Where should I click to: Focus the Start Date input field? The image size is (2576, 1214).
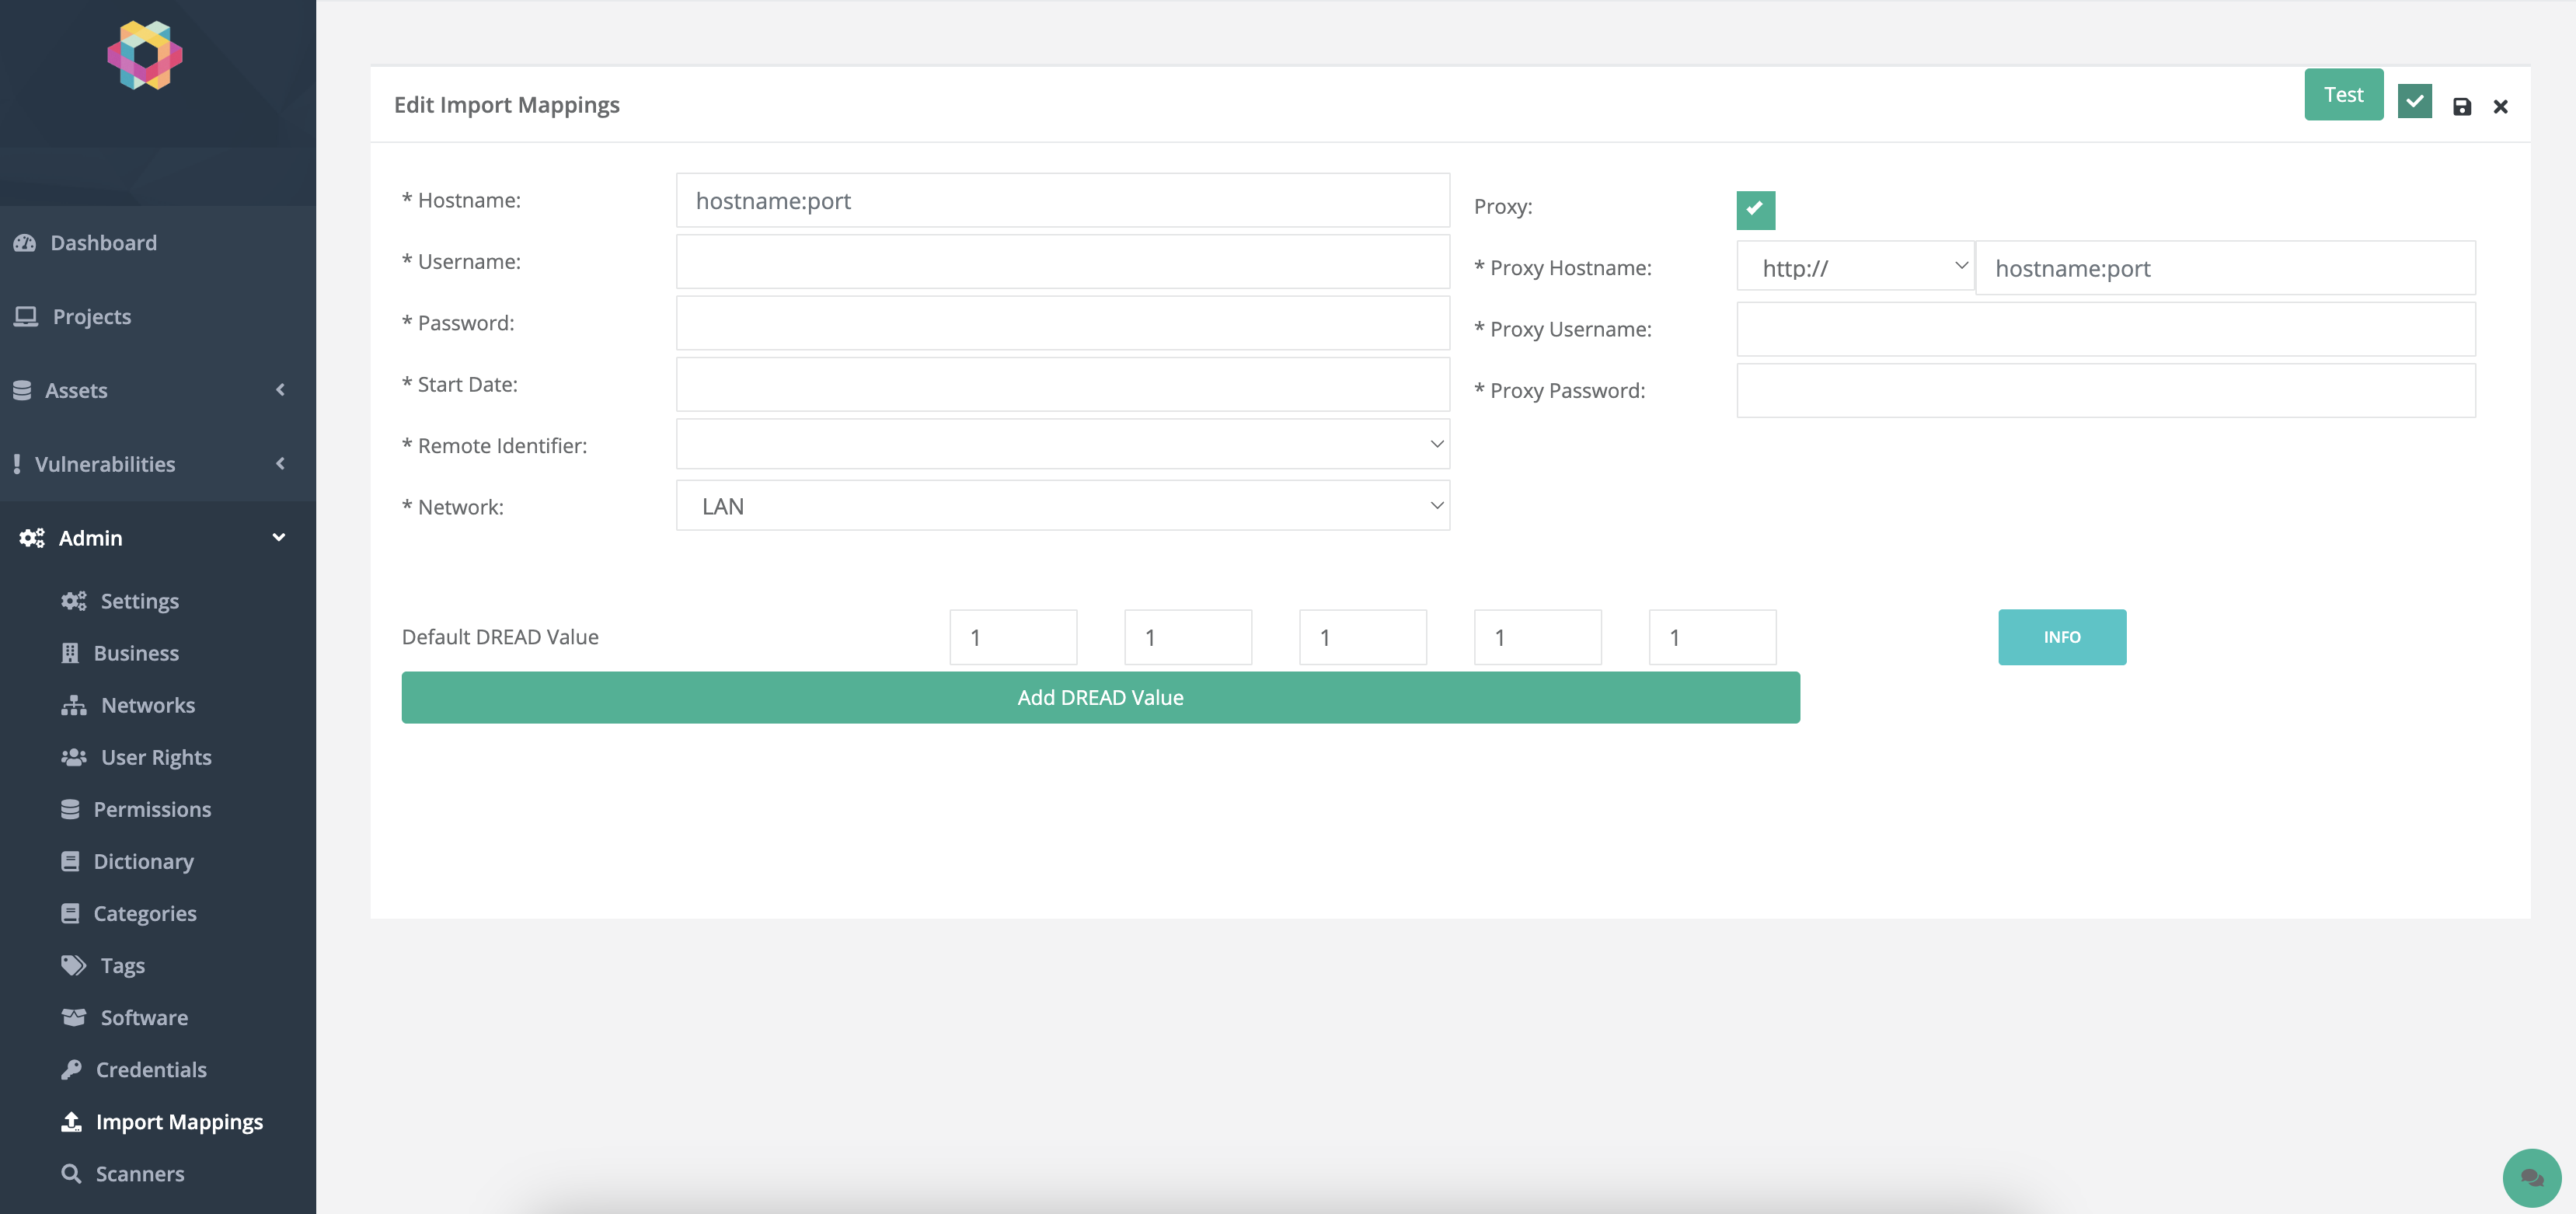[x=1063, y=384]
